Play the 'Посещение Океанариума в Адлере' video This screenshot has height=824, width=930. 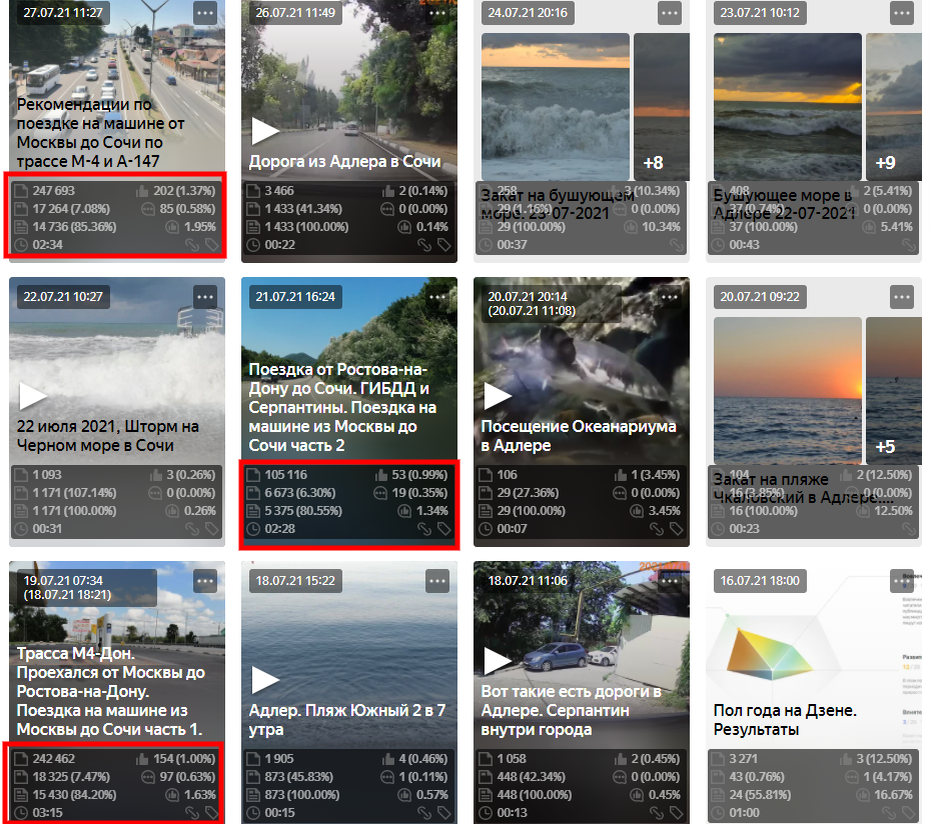point(498,396)
